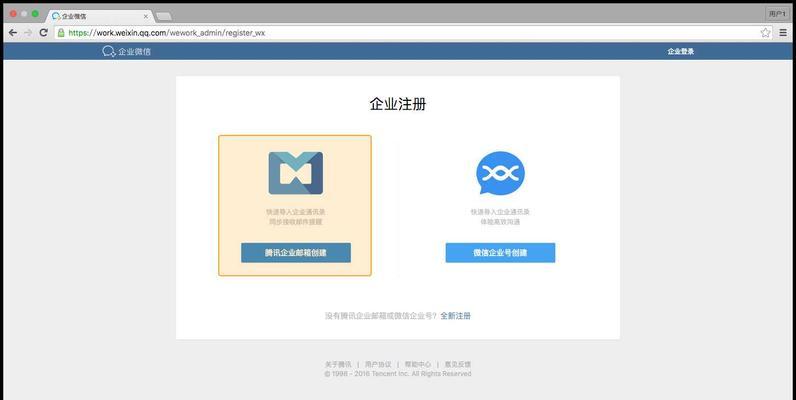Image resolution: width=796 pixels, height=400 pixels.
Task: Go back with the browser back arrow
Action: [13, 32]
